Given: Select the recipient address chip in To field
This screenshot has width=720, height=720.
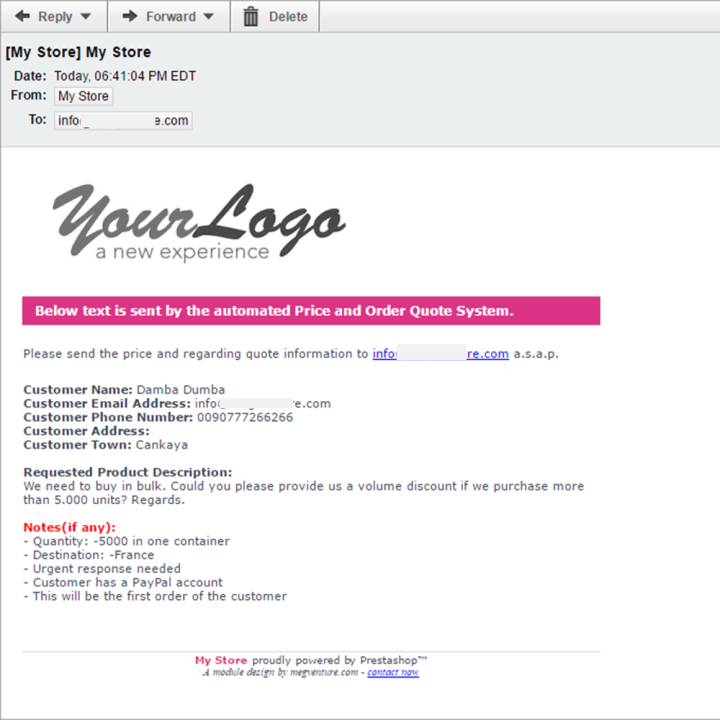Looking at the screenshot, I should click(123, 120).
